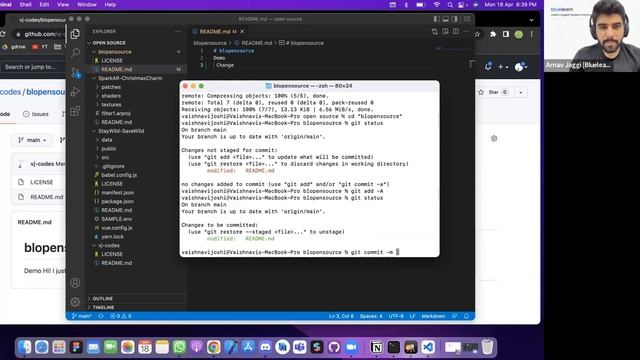Click Spaces: 4 indentation in status bar
Screen dimensions: 640x360
(371, 316)
